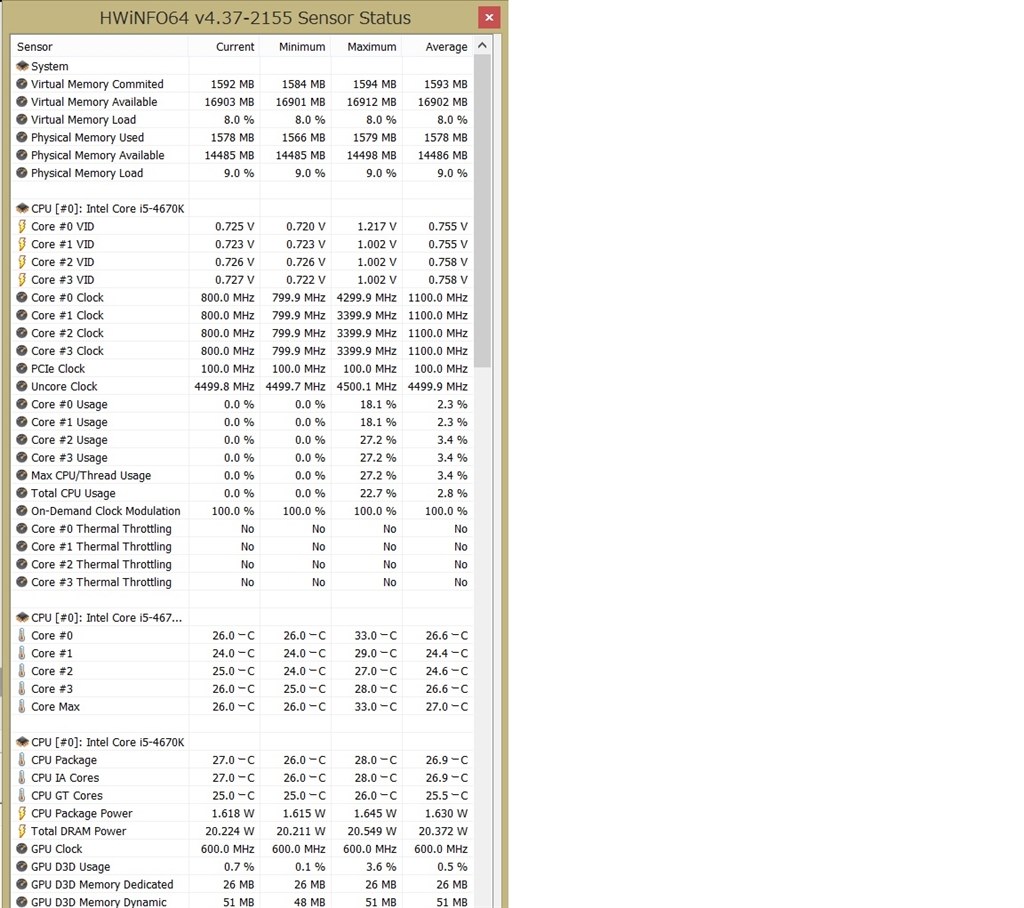Click the icon beside Virtual Memory Commited
This screenshot has height=908, width=1024.
point(22,84)
